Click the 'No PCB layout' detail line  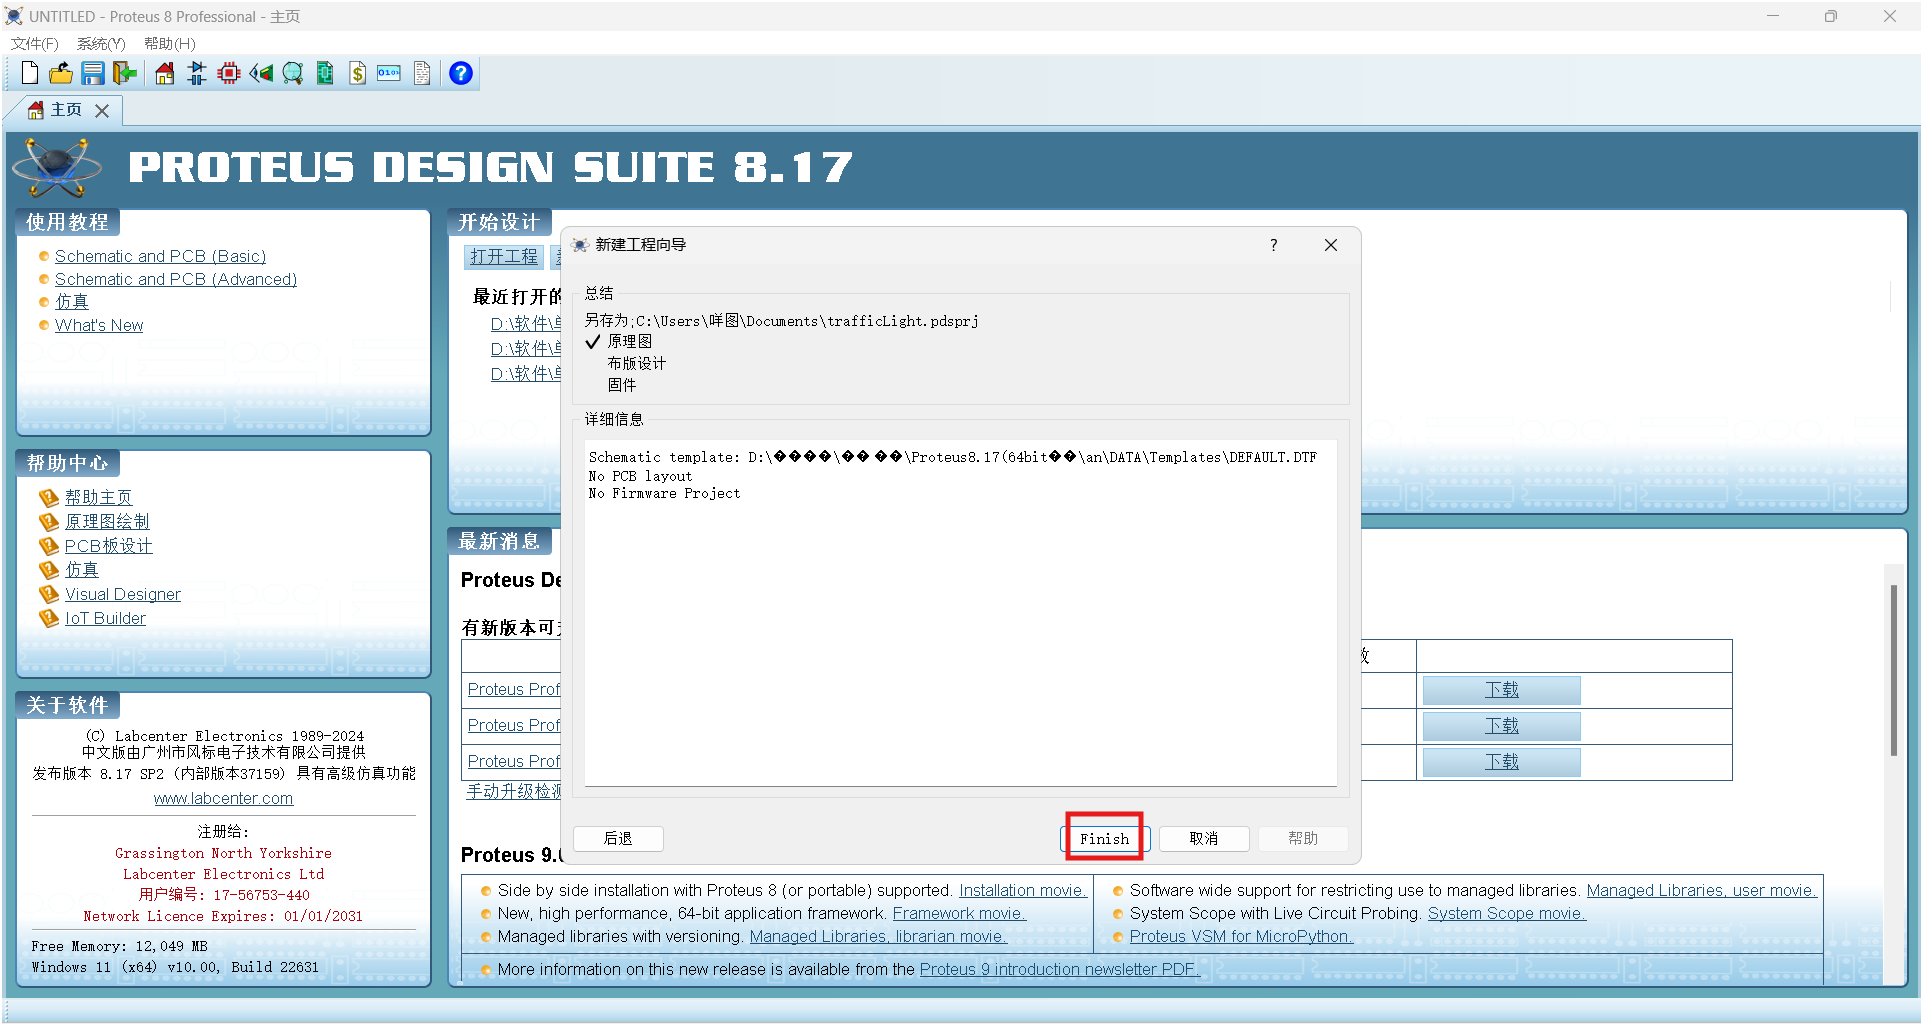pyautogui.click(x=640, y=476)
